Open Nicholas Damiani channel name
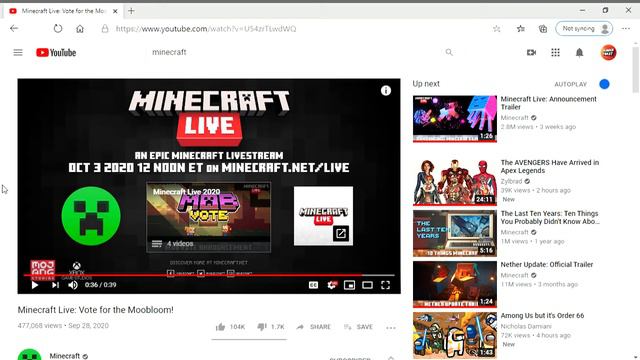This screenshot has width=640, height=360. click(x=526, y=326)
